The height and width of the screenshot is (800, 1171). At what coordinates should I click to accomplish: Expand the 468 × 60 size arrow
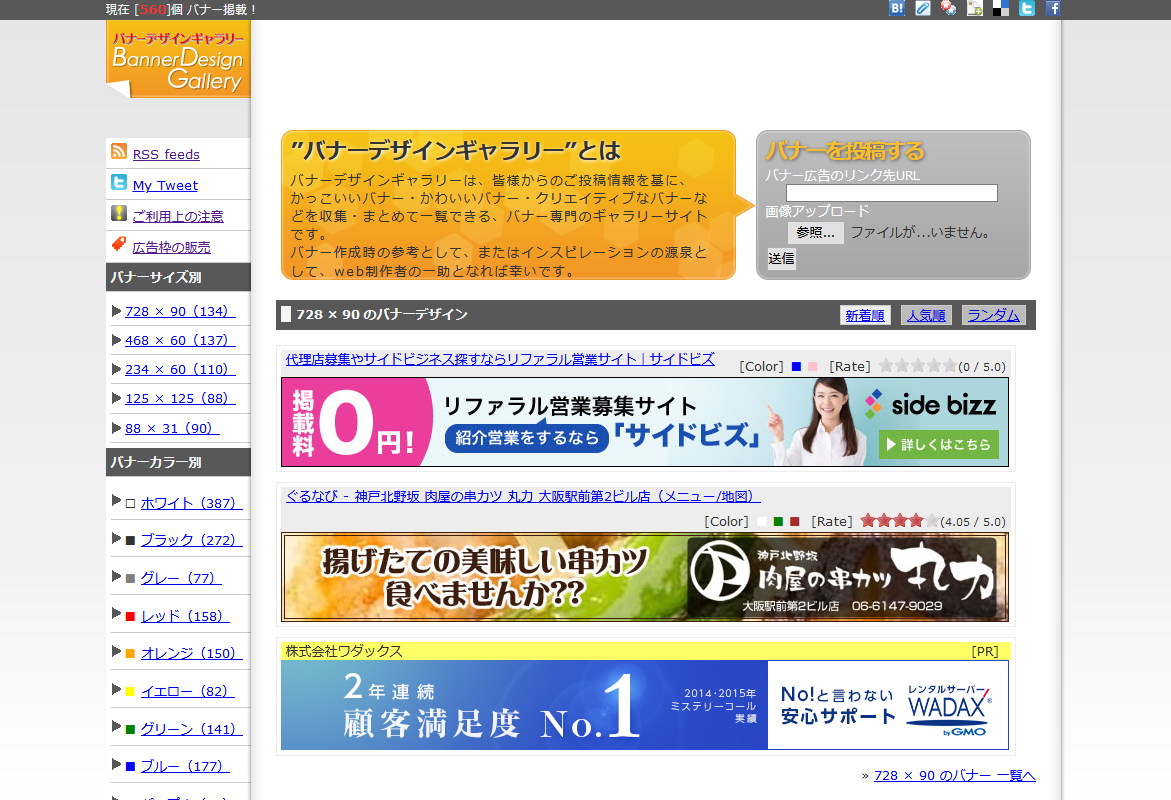[117, 340]
